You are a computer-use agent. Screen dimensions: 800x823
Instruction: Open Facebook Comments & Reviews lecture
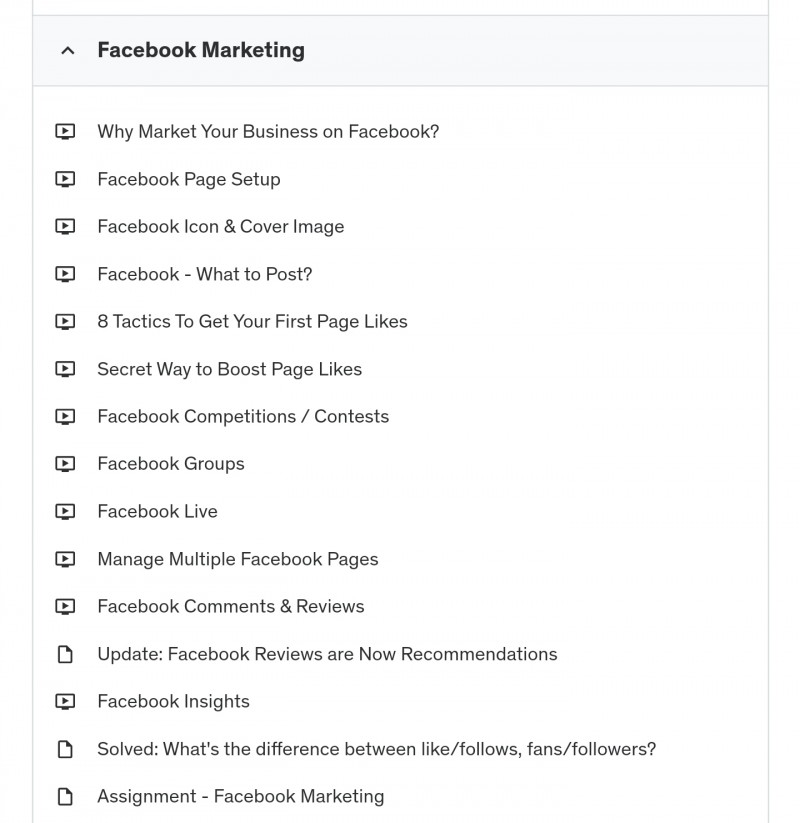pos(231,607)
